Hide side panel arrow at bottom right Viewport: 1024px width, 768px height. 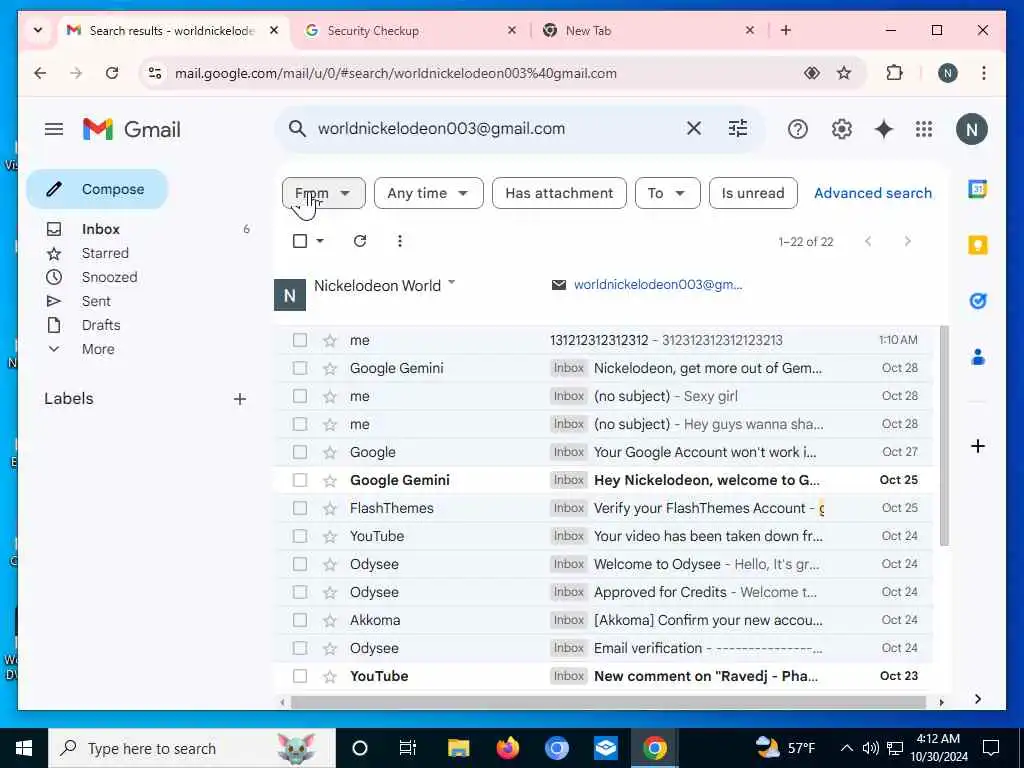pyautogui.click(x=978, y=699)
